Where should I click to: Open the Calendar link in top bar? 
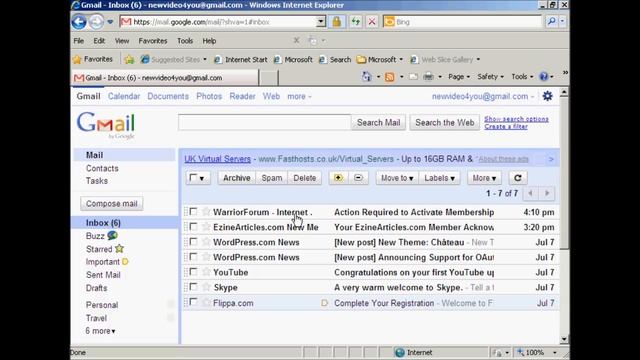pos(124,96)
